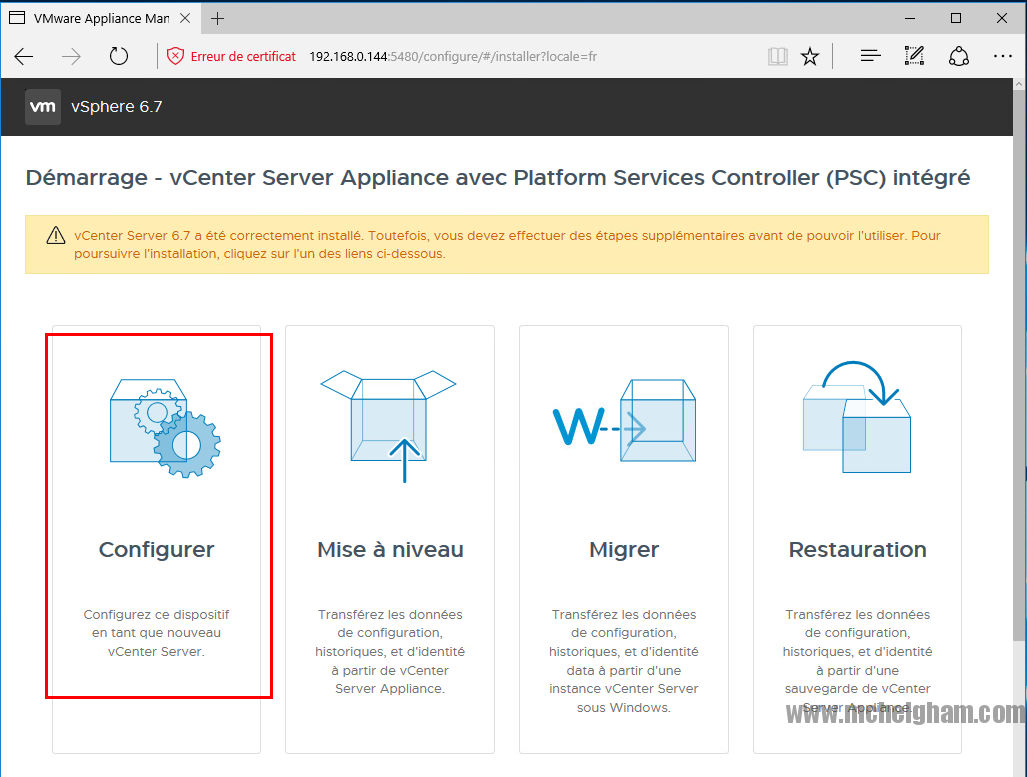Click the share icon in toolbar

(x=959, y=56)
